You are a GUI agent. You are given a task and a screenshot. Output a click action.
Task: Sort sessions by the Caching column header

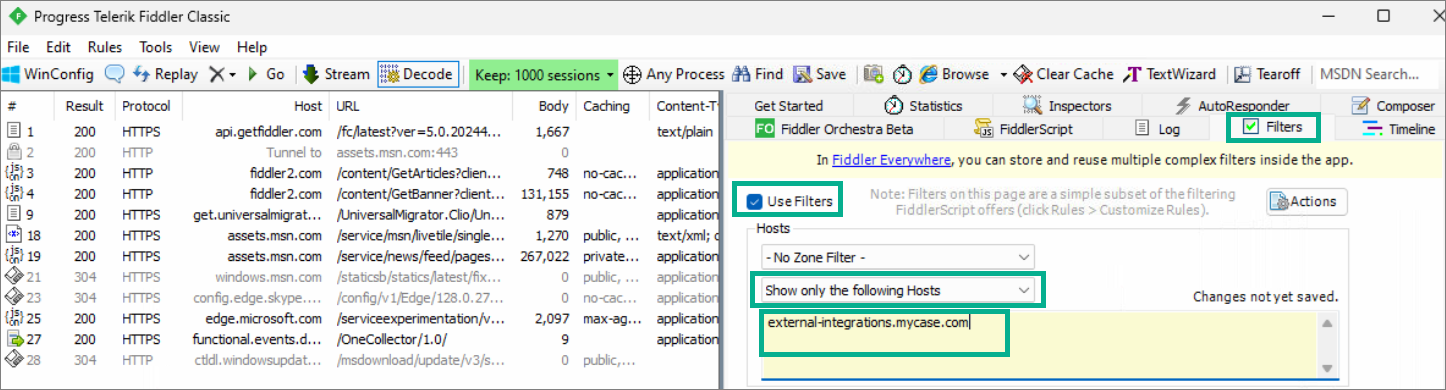tap(613, 106)
